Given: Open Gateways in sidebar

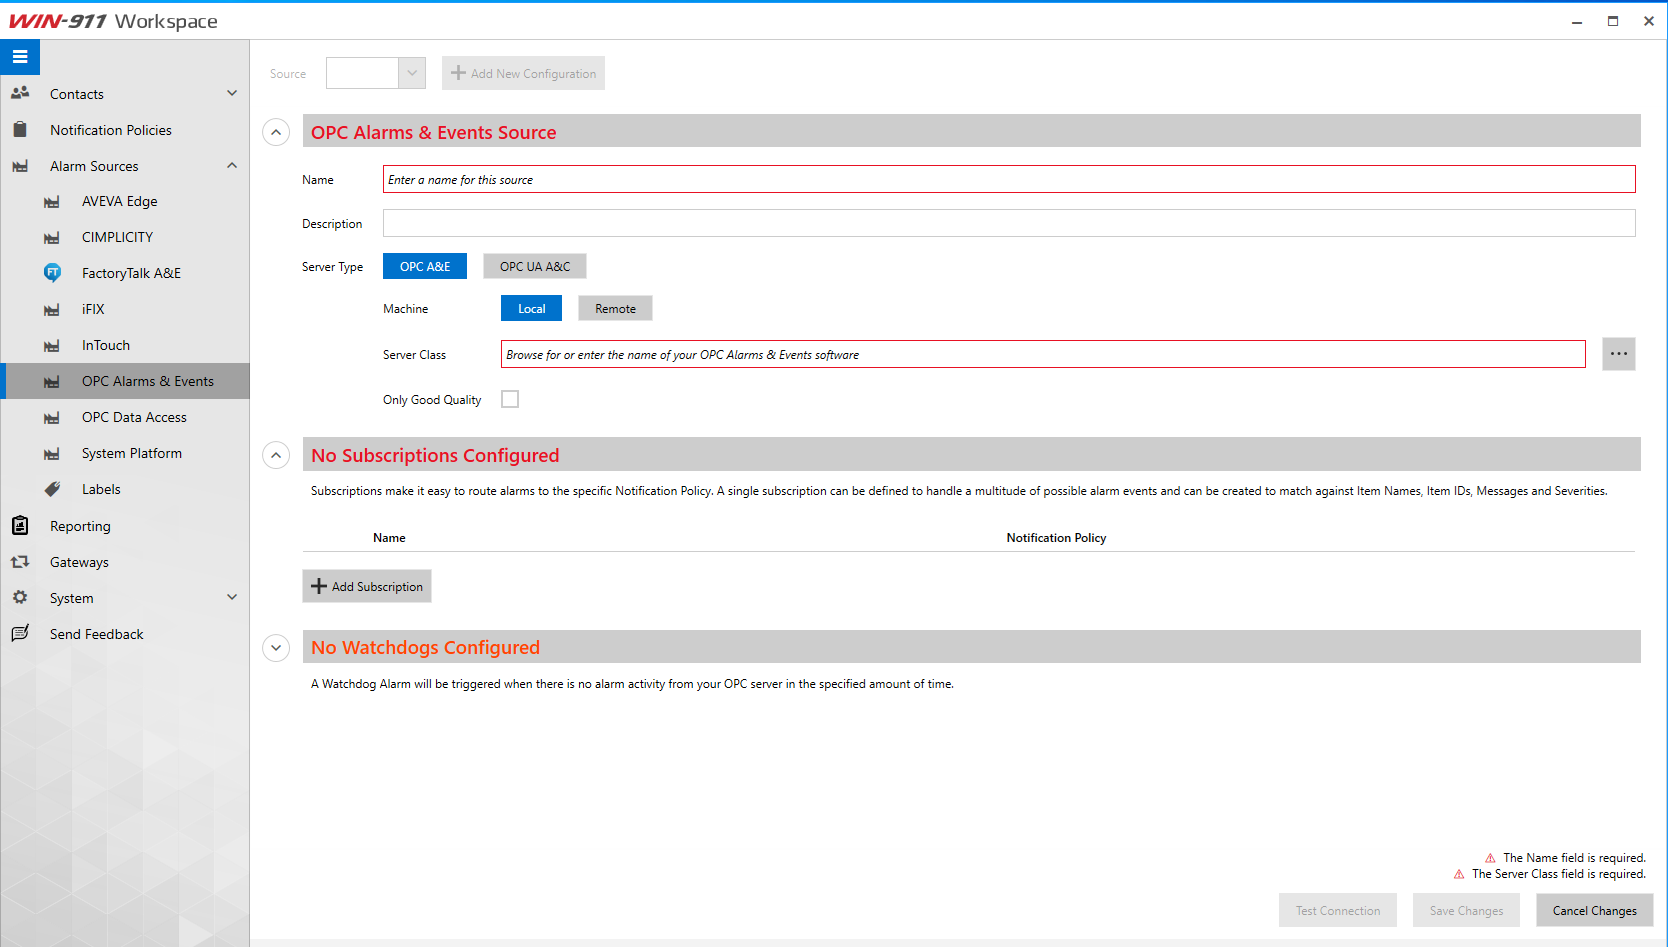Looking at the screenshot, I should point(125,562).
